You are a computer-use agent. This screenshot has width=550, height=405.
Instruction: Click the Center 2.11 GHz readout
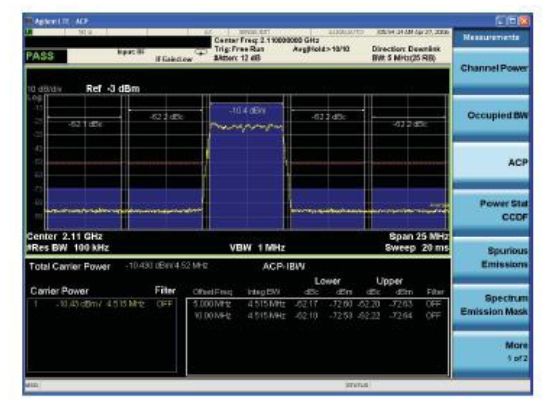click(x=65, y=236)
